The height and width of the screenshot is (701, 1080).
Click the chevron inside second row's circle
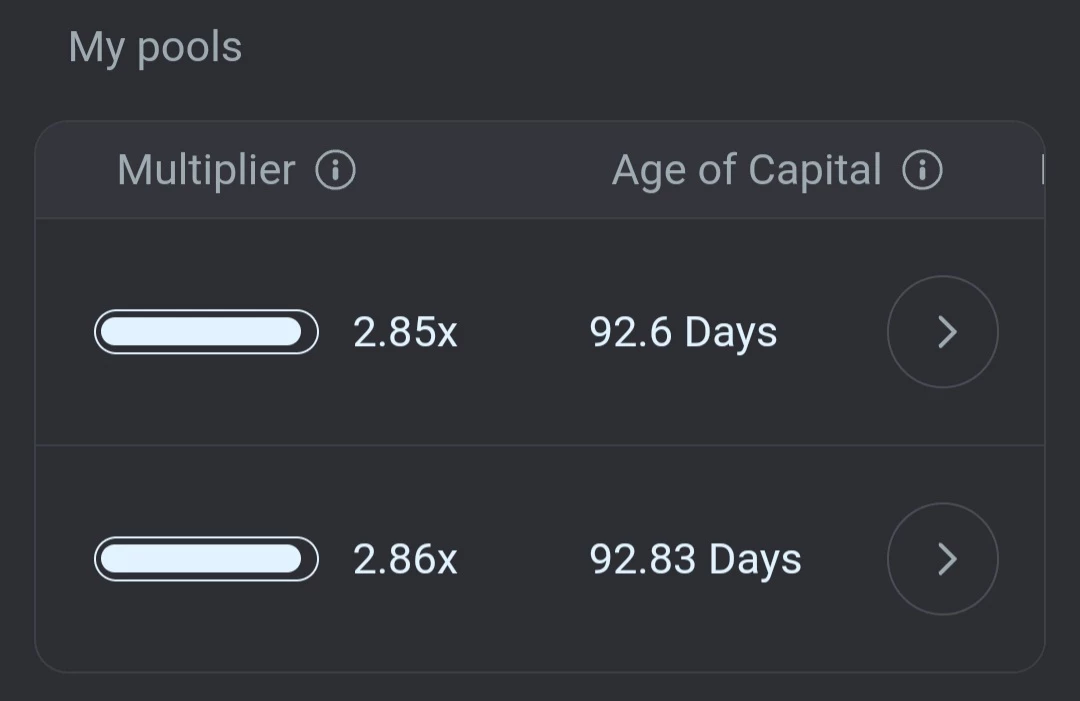(x=948, y=559)
